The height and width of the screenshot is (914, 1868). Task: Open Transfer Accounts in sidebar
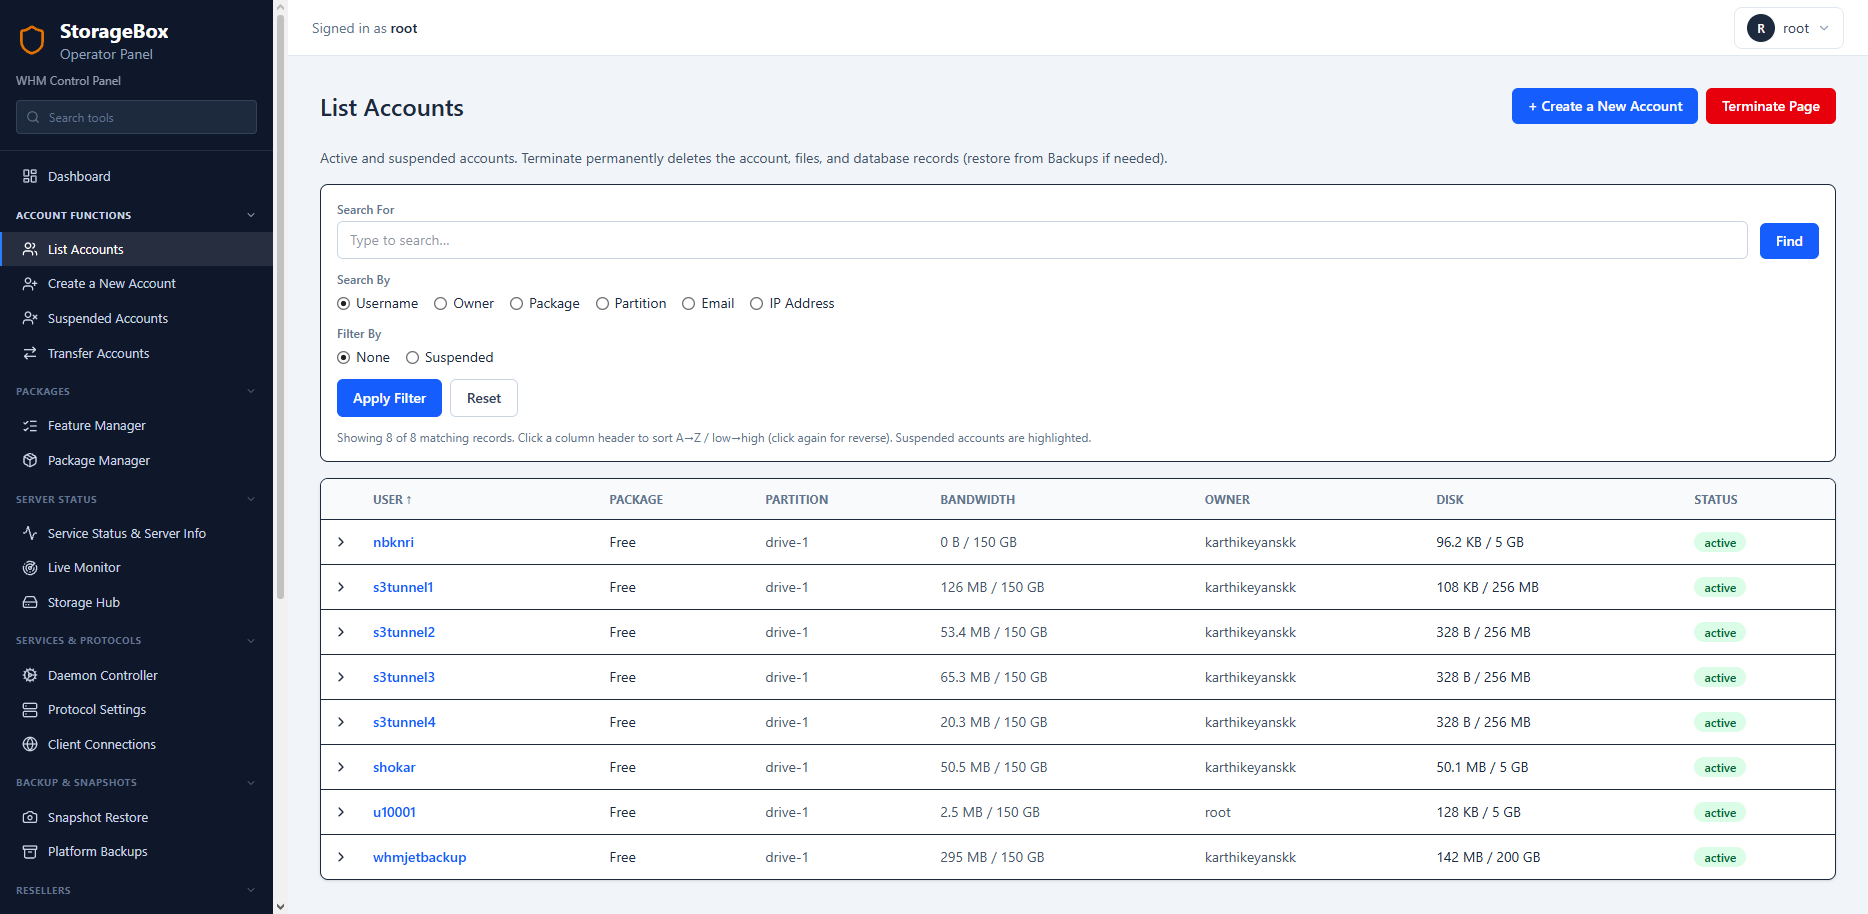pos(136,353)
